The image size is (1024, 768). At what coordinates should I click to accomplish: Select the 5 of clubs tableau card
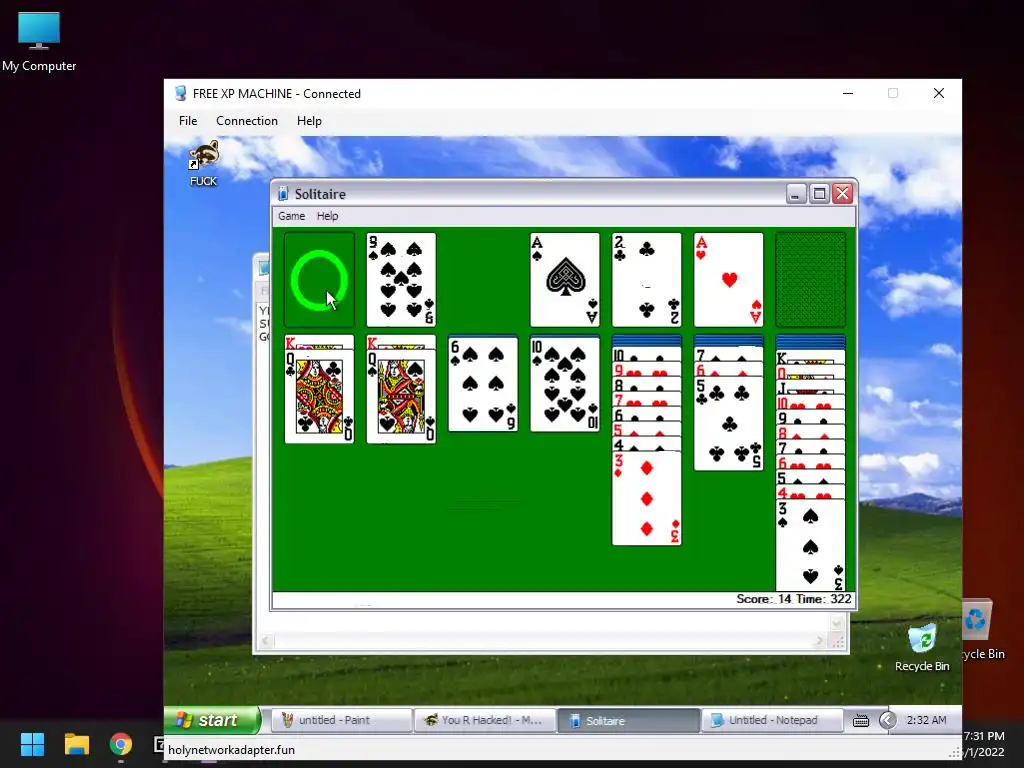coord(728,424)
